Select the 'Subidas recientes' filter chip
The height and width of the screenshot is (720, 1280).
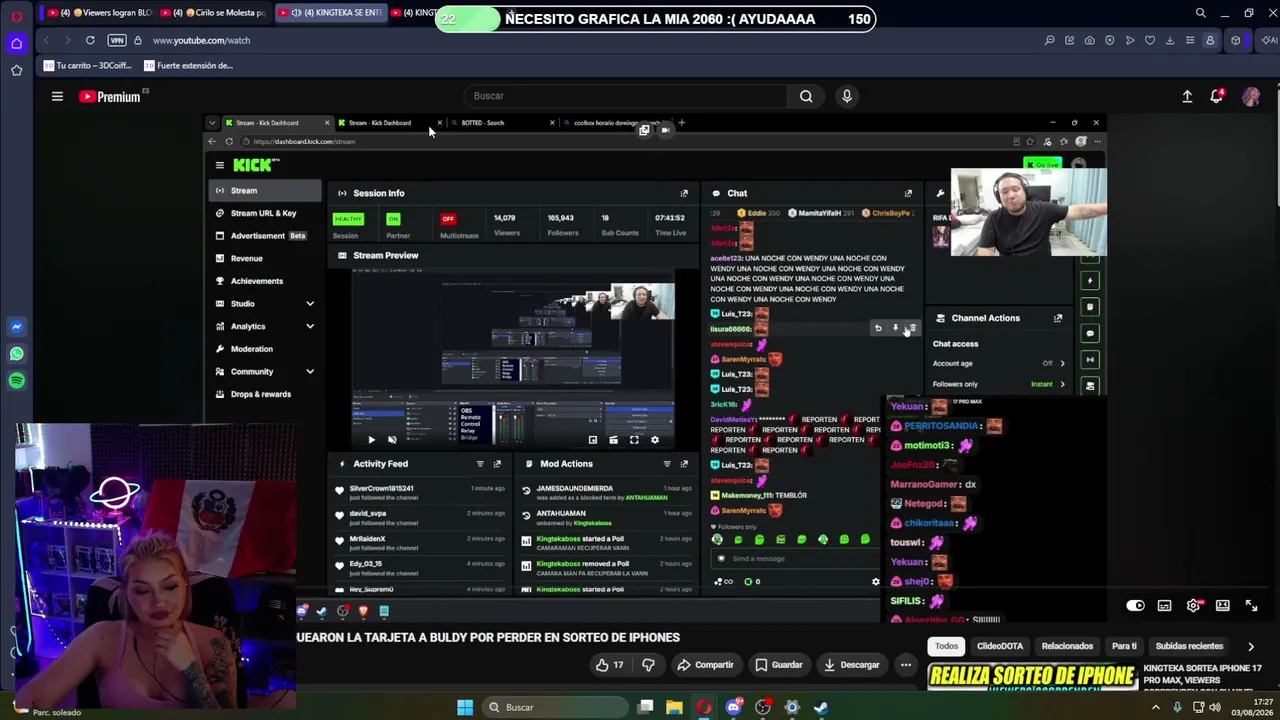pyautogui.click(x=1189, y=646)
